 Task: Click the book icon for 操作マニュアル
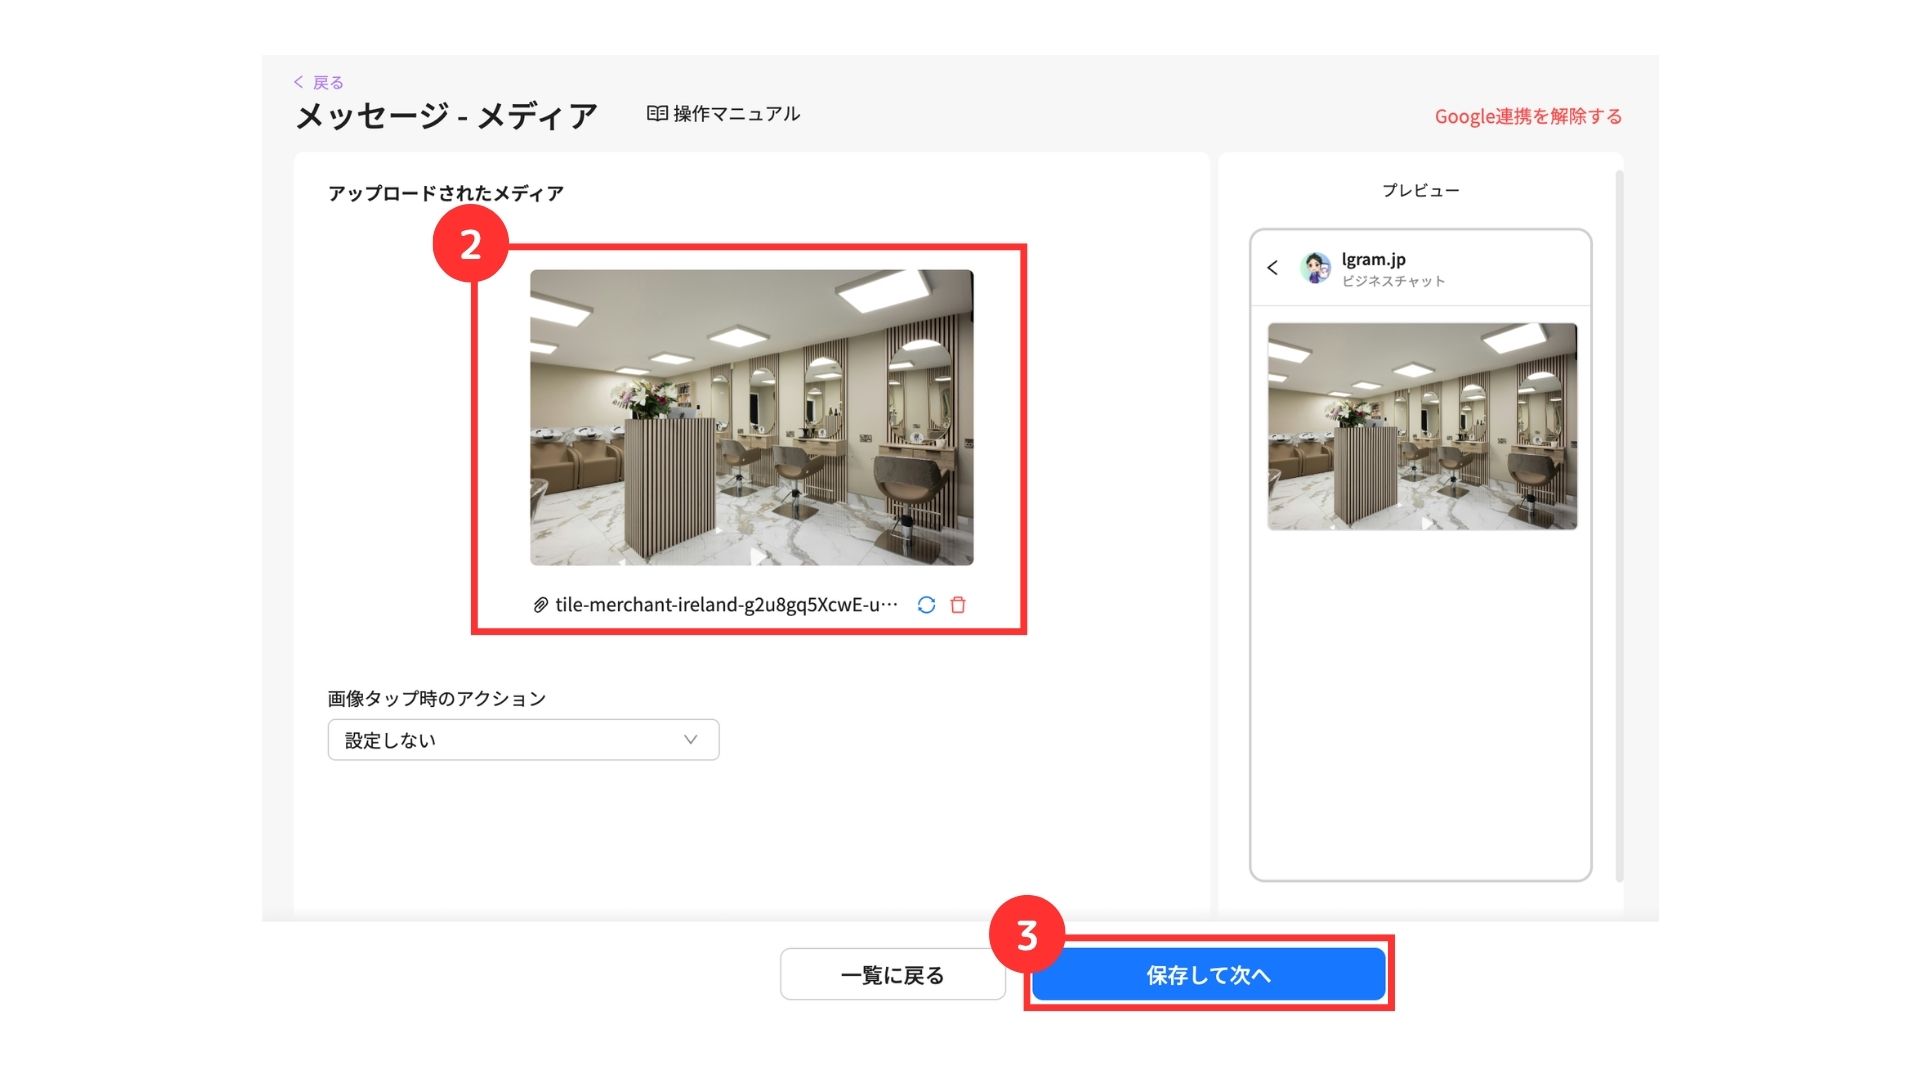tap(657, 114)
